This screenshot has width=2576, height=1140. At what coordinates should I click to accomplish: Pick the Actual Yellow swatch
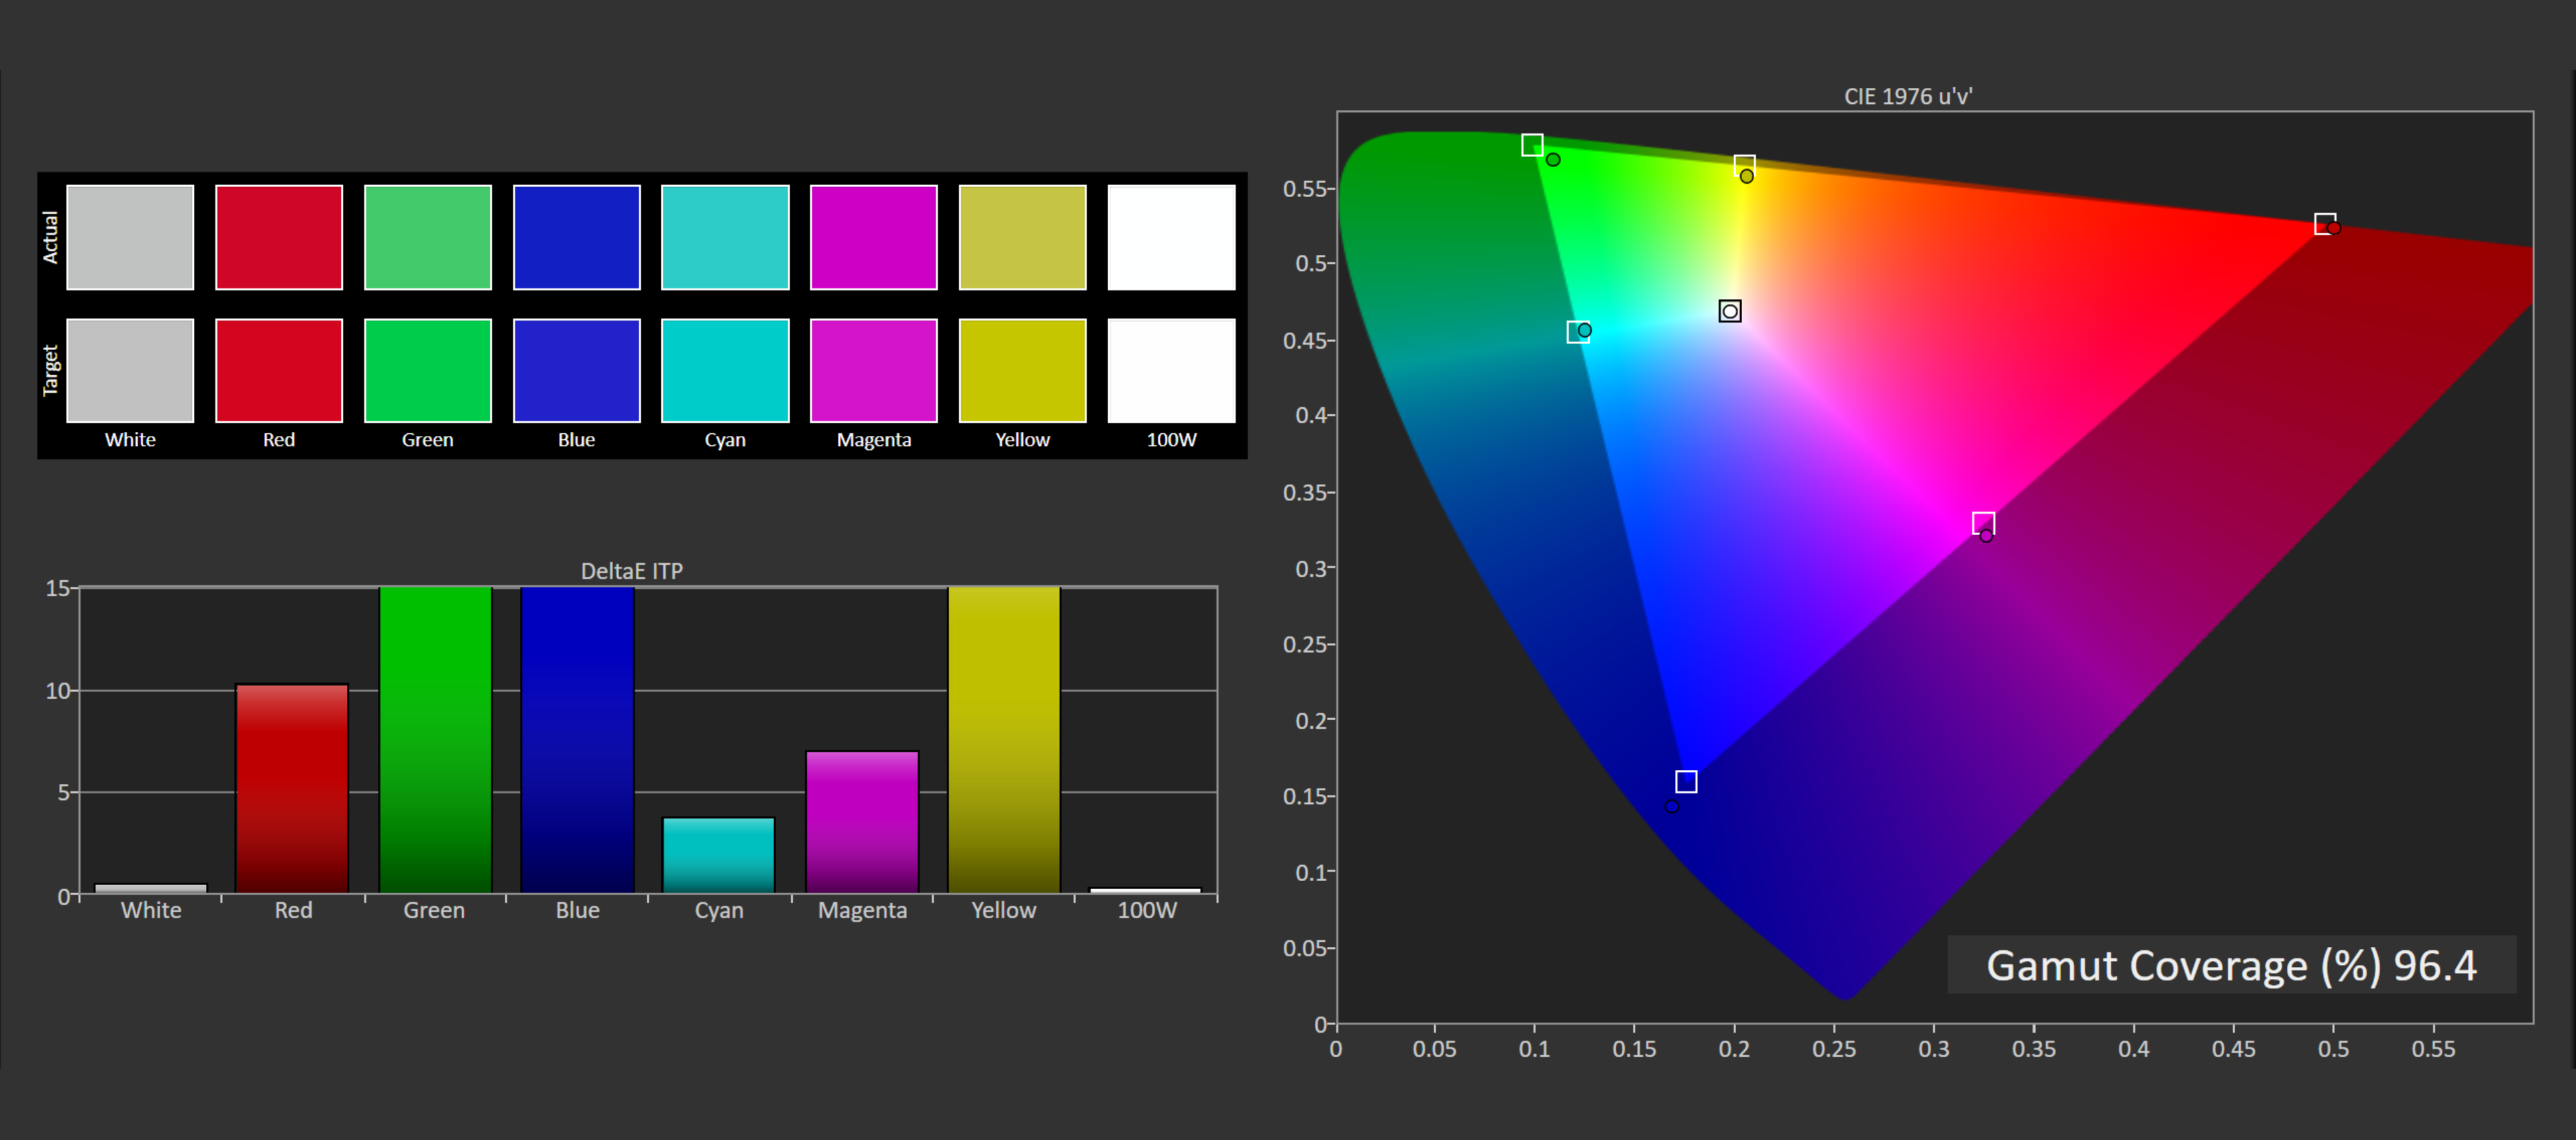pos(1023,237)
